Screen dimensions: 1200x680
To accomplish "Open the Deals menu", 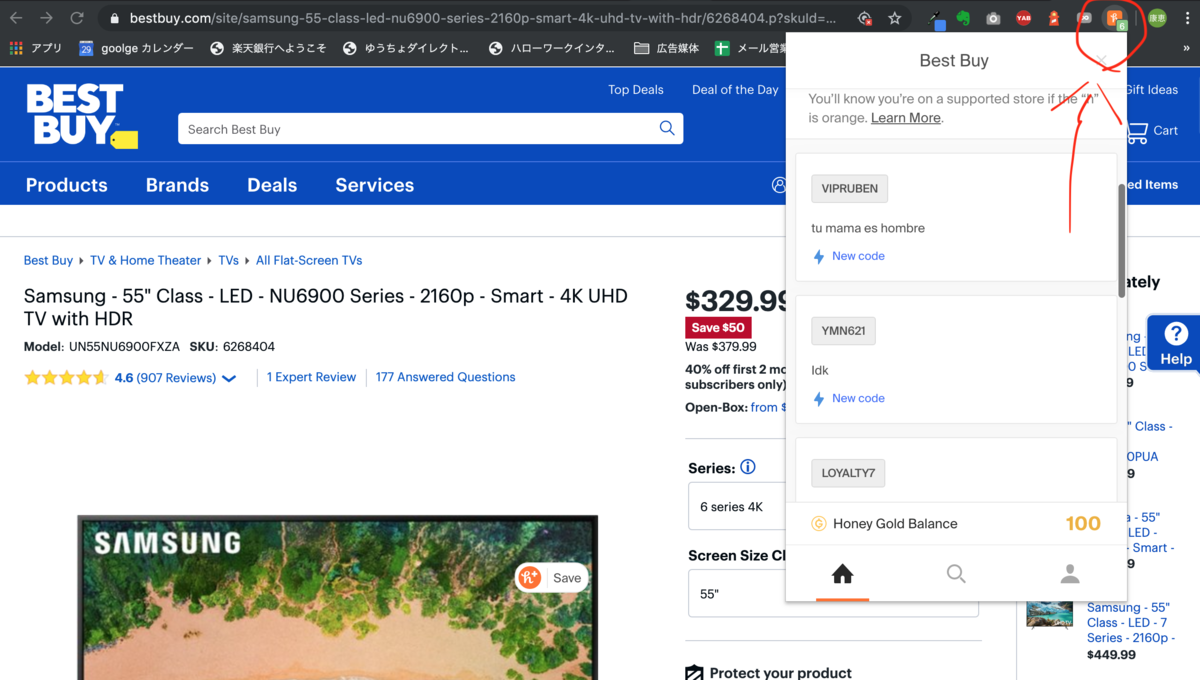I will click(x=272, y=185).
